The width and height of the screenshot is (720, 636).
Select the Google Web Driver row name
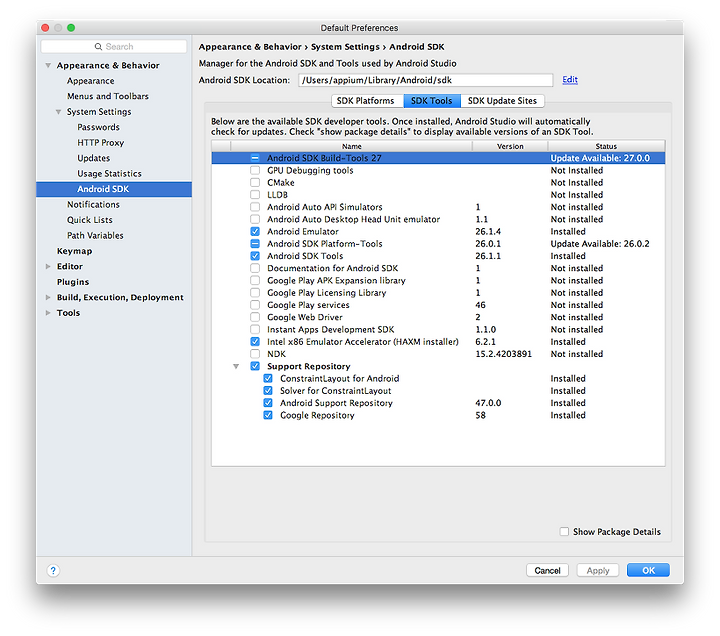305,317
